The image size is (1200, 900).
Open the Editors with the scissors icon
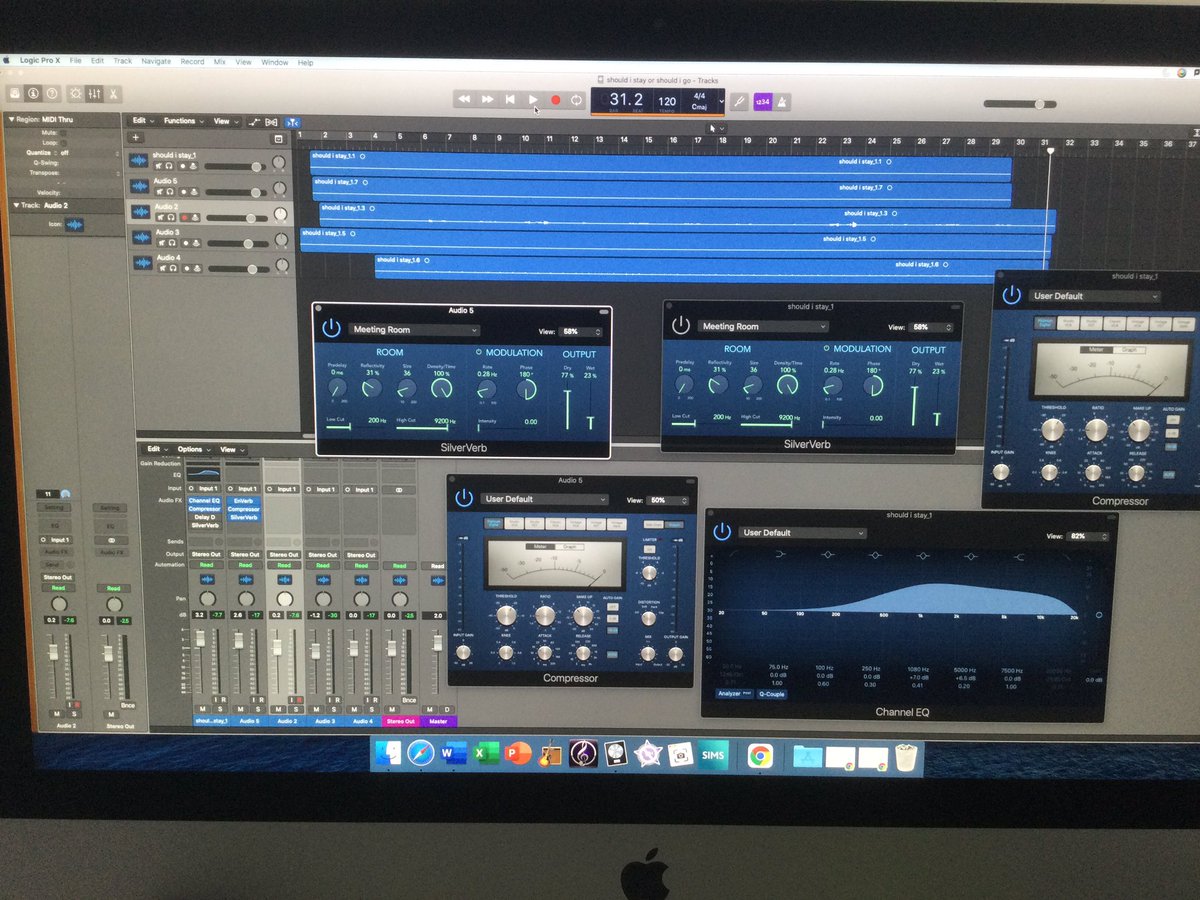114,94
